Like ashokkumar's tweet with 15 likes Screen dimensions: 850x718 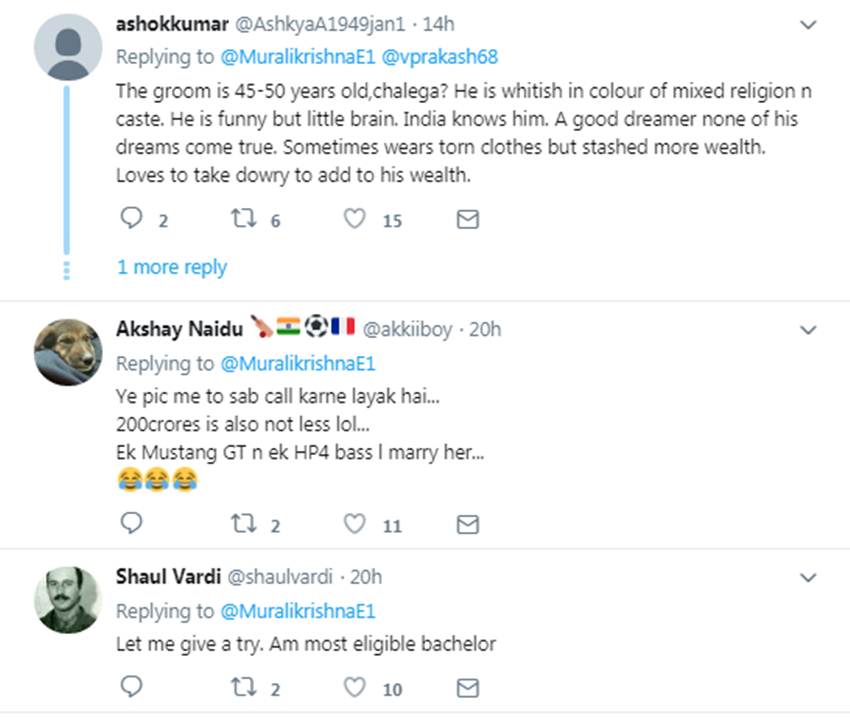[355, 219]
